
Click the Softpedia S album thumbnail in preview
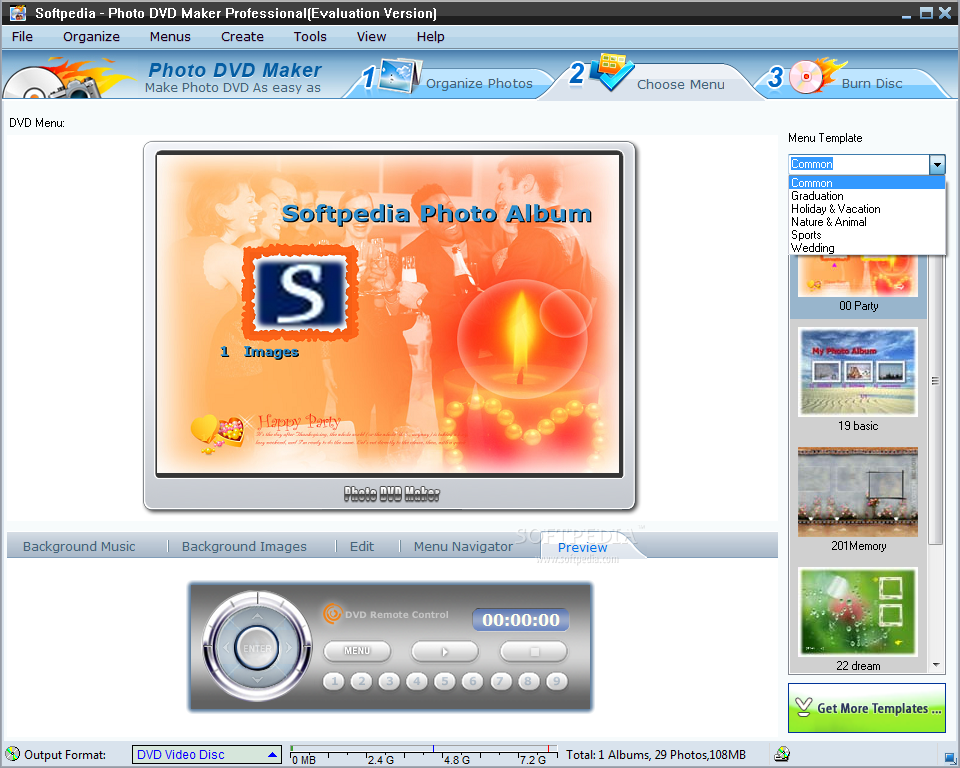(x=301, y=293)
